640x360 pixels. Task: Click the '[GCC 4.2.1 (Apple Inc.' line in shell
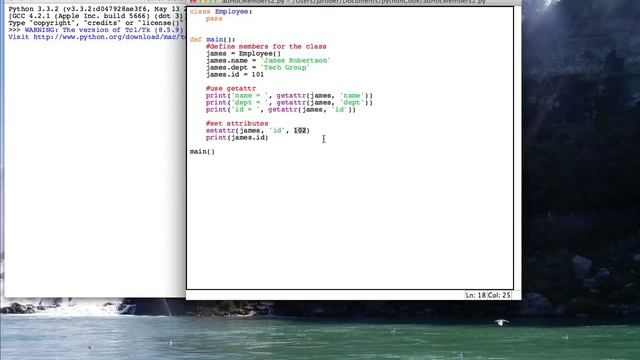click(96, 16)
